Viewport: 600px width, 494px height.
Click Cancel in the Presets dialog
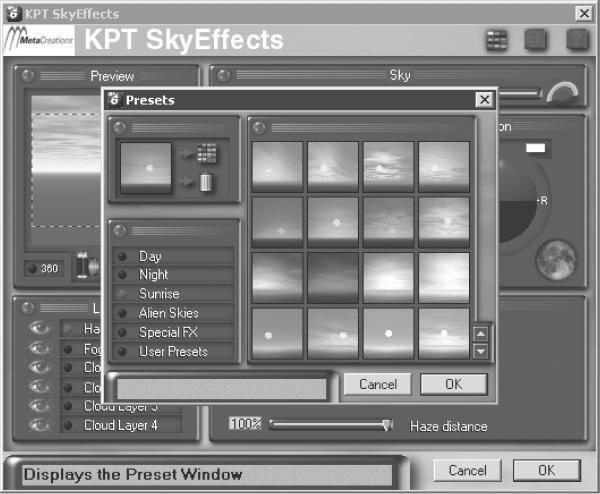[378, 384]
